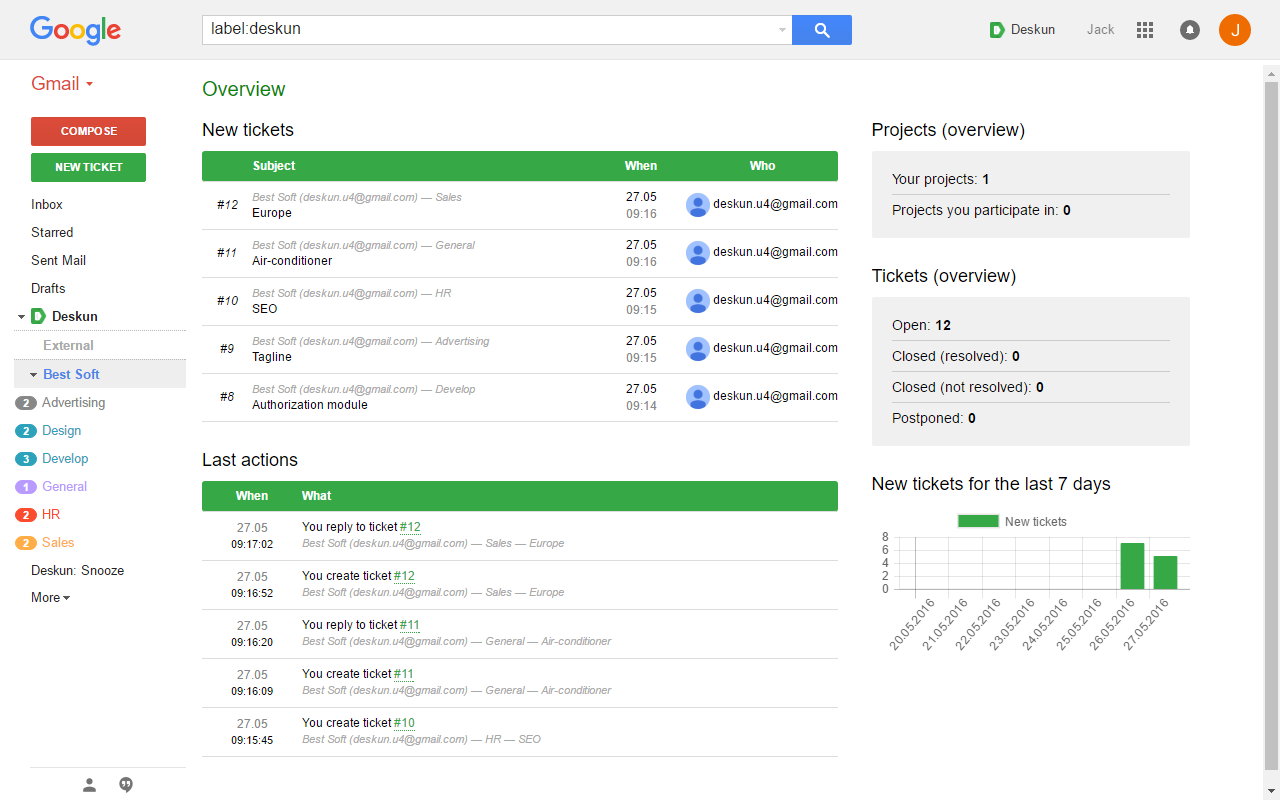Click the Subject column header
Image resolution: width=1280 pixels, height=800 pixels.
pyautogui.click(x=274, y=166)
